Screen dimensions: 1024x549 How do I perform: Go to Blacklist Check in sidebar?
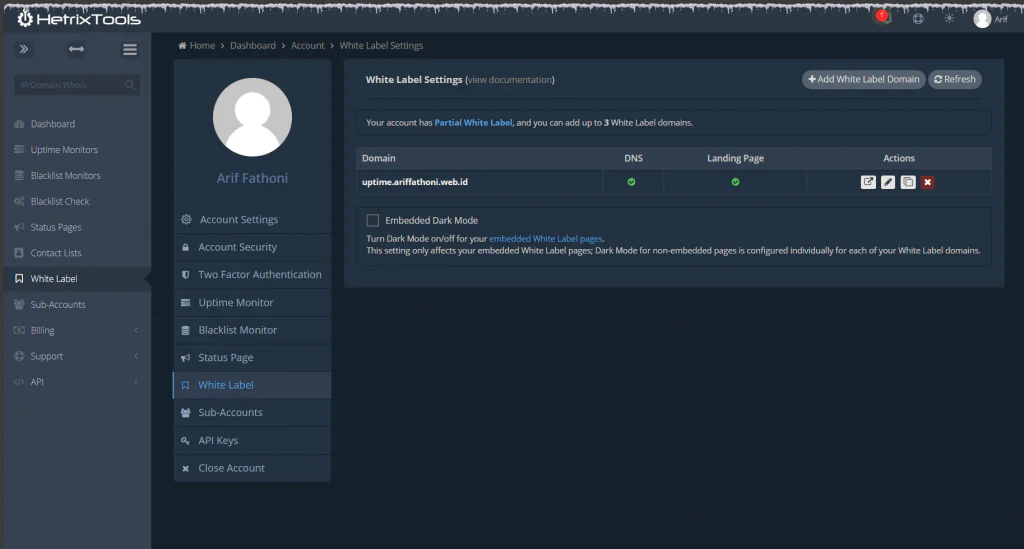[x=59, y=201]
